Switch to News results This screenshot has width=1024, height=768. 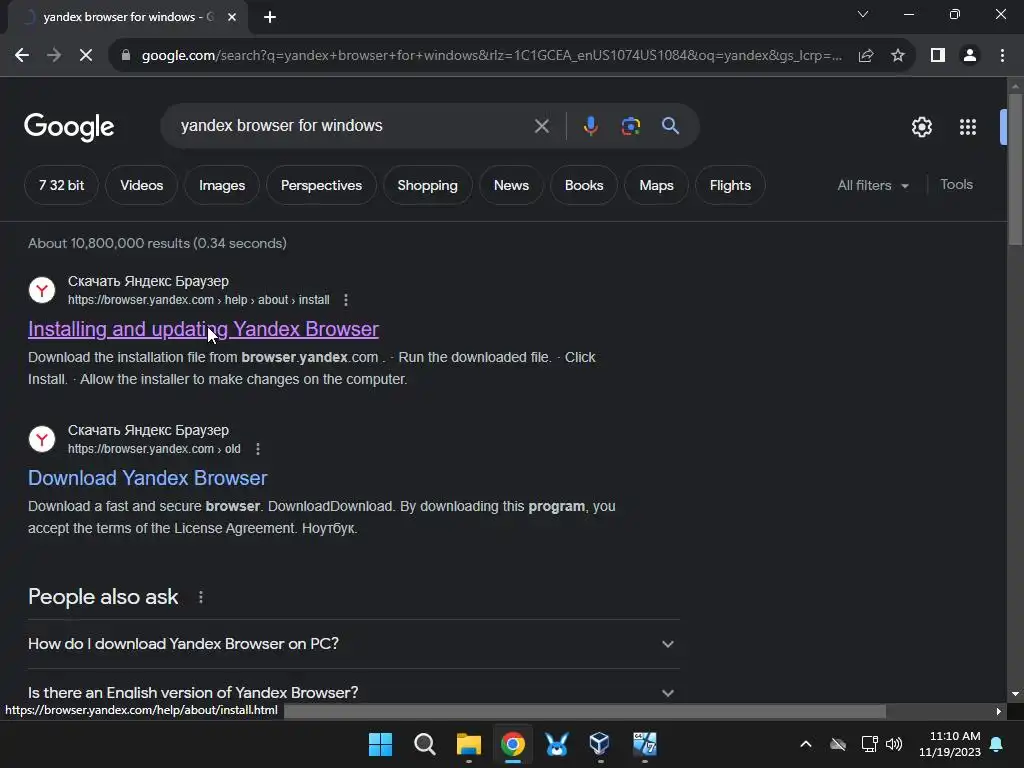click(x=511, y=185)
